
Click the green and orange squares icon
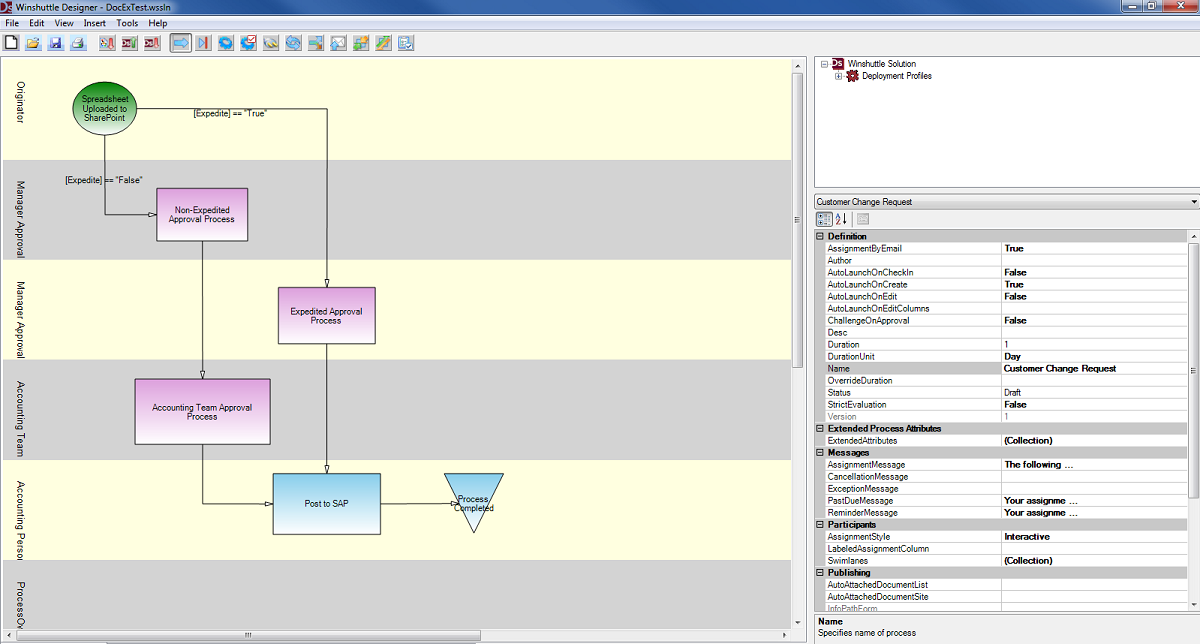pyautogui.click(x=361, y=43)
